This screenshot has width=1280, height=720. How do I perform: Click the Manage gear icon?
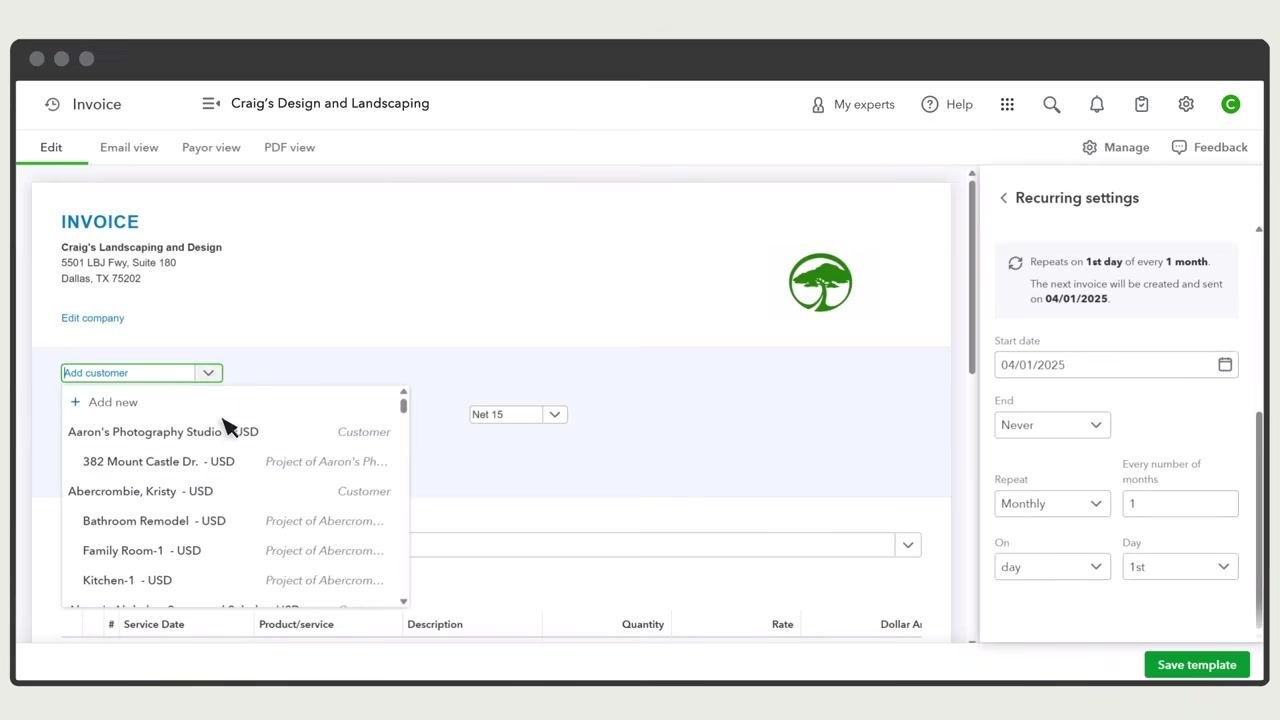click(x=1090, y=147)
